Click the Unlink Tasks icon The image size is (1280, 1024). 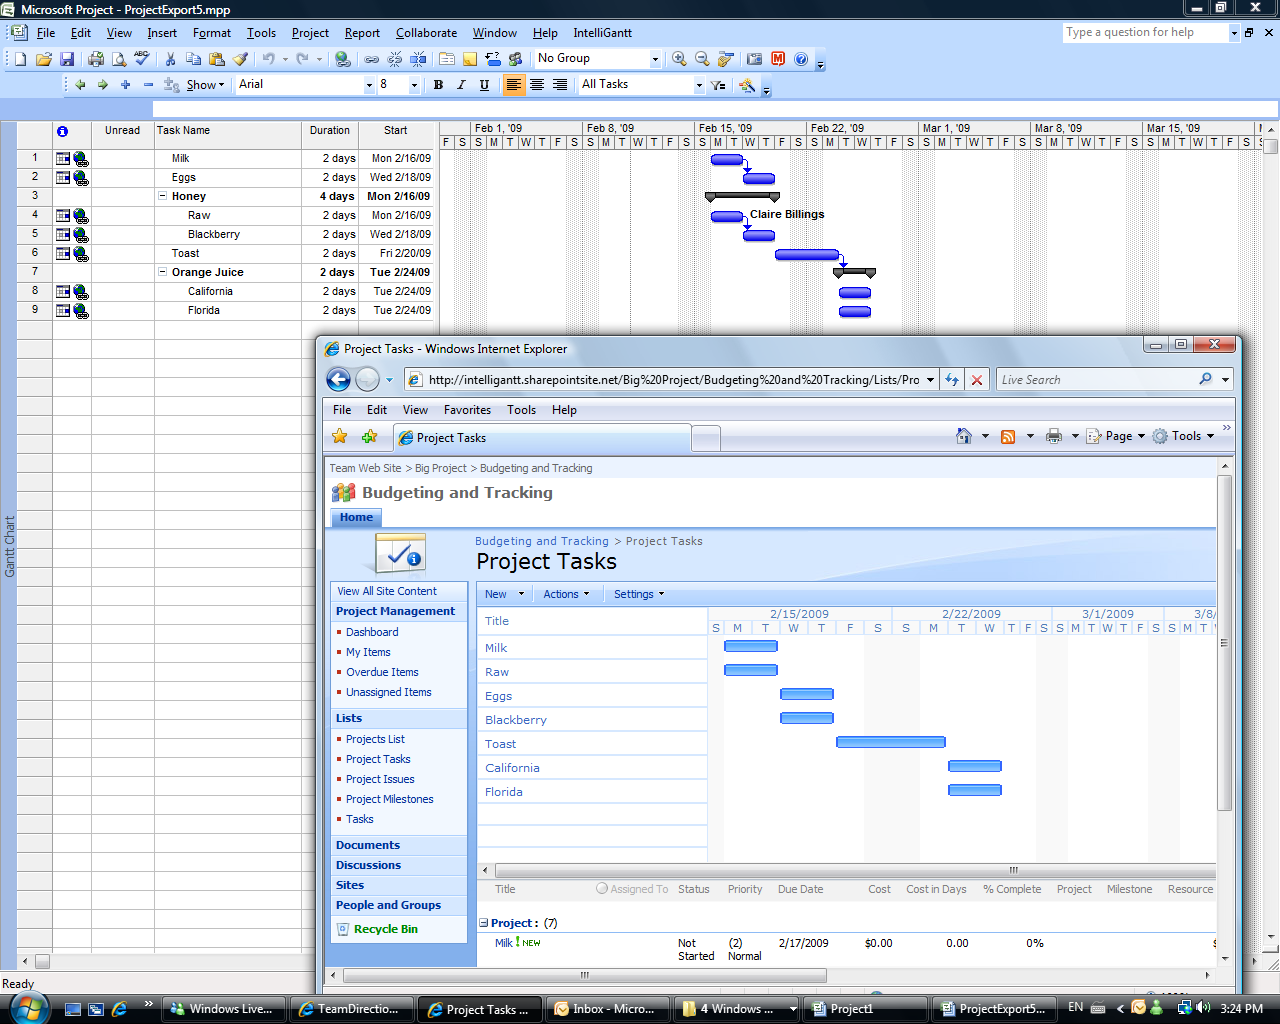pos(395,59)
